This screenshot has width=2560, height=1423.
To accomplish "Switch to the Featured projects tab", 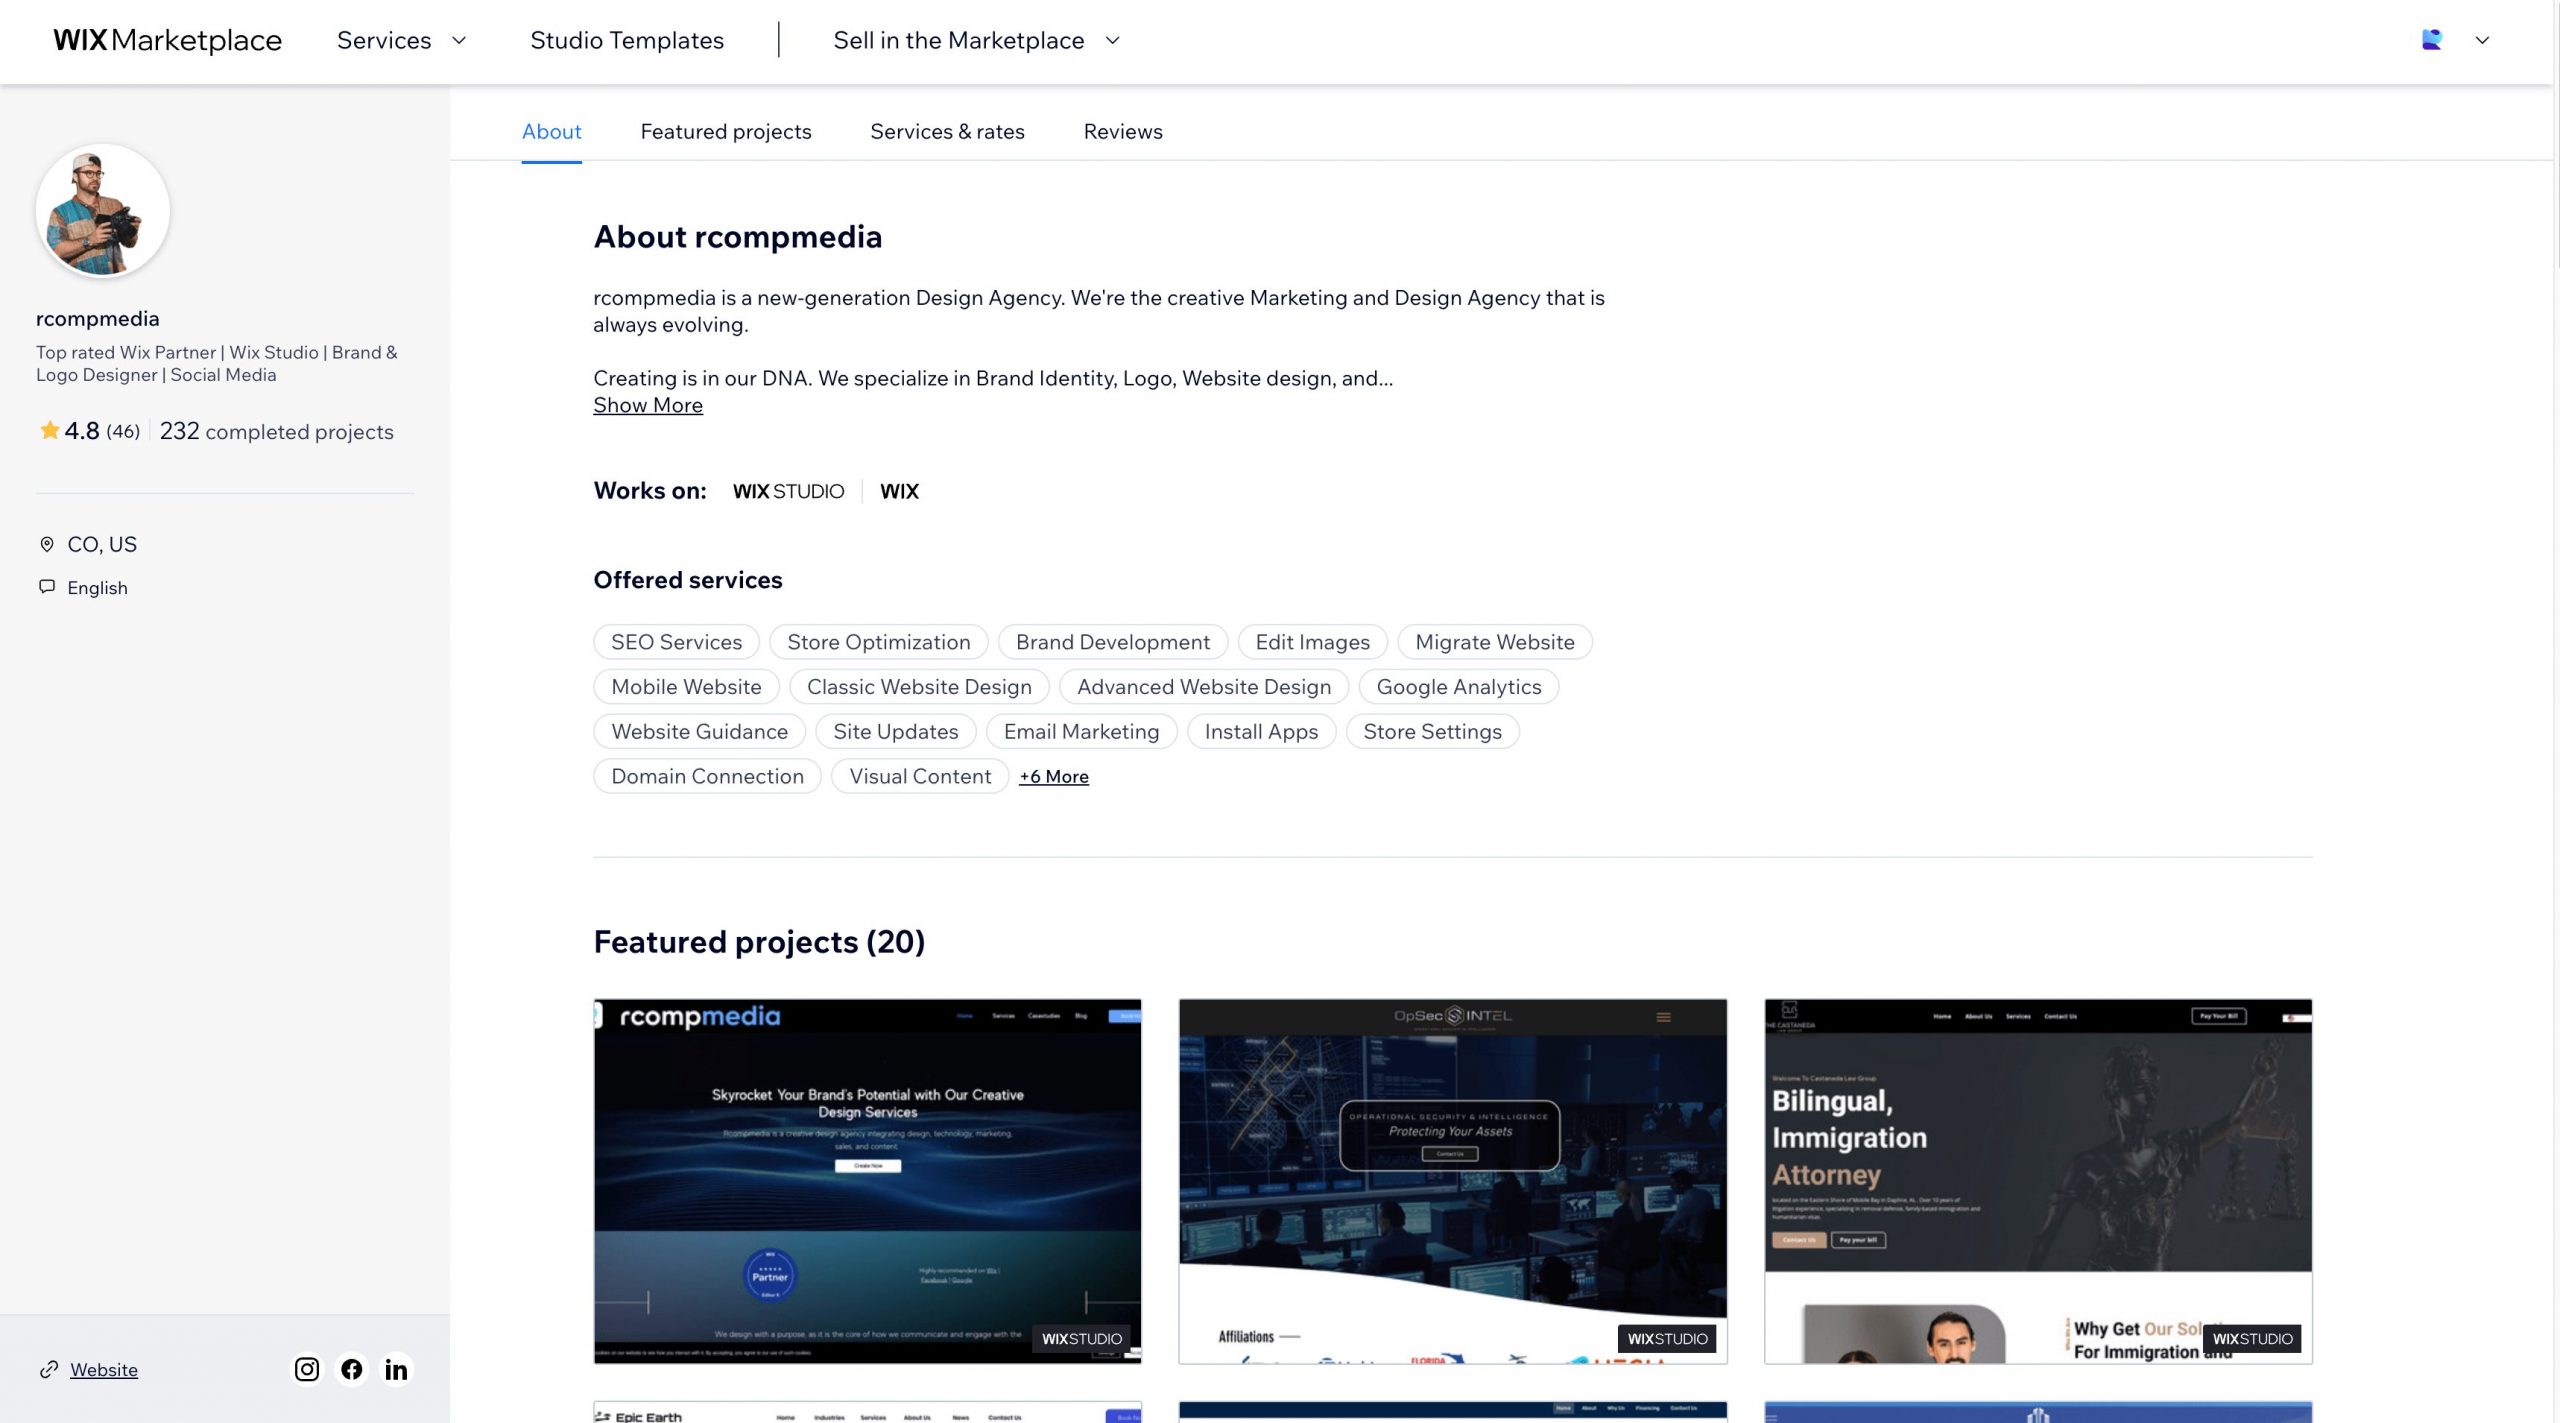I will click(x=726, y=131).
